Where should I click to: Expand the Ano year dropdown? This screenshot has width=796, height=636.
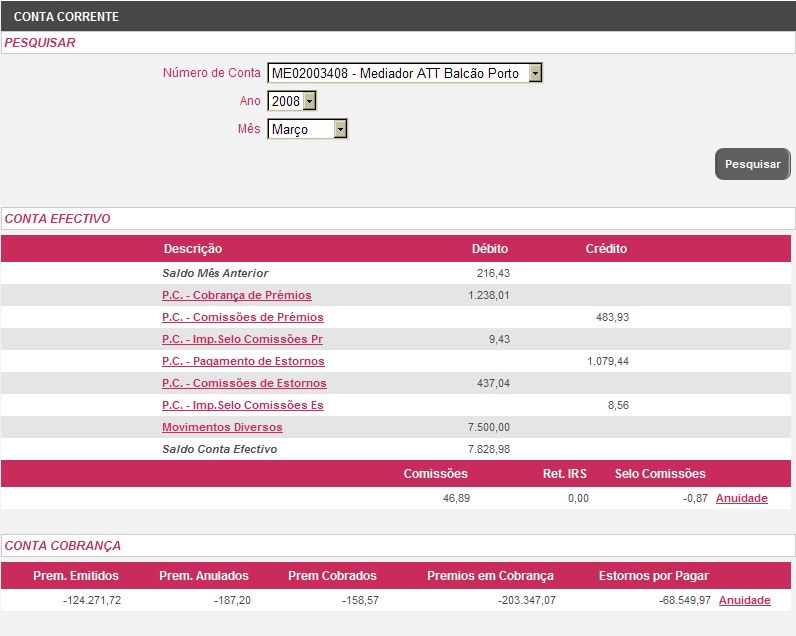(x=309, y=101)
